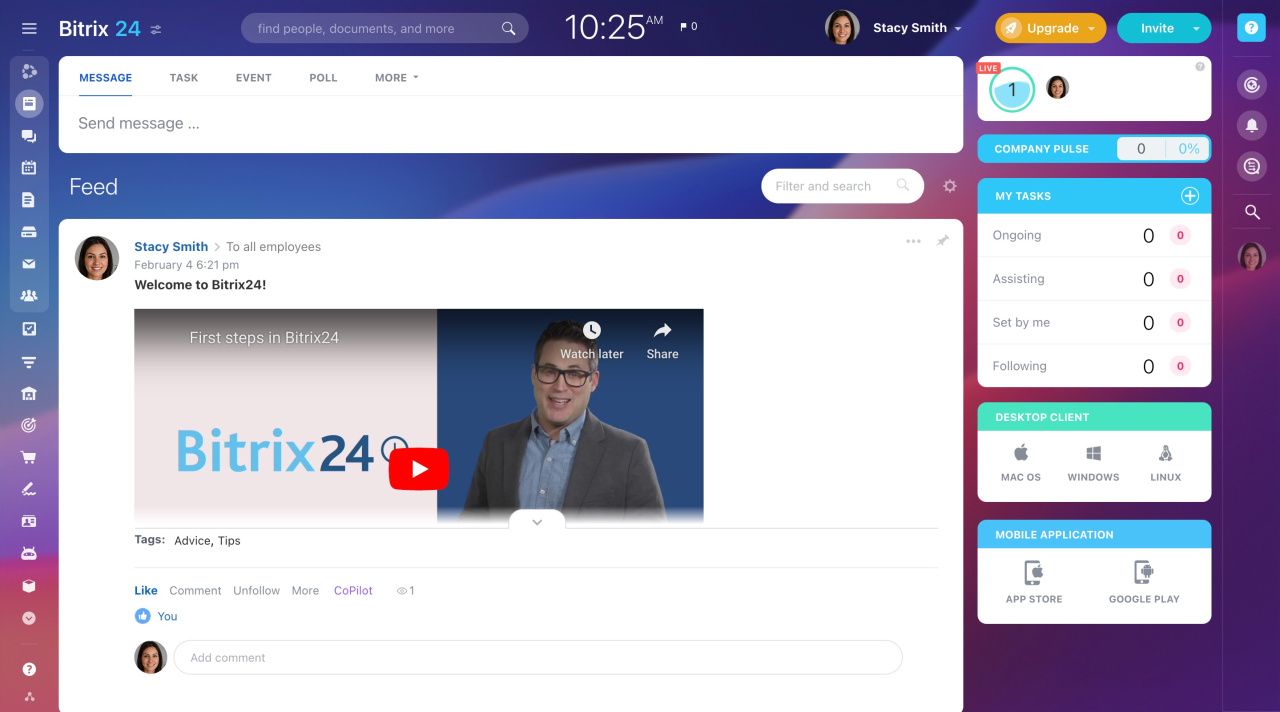The height and width of the screenshot is (712, 1280).
Task: Open the Calendar icon in the sidebar
Action: pos(28,167)
